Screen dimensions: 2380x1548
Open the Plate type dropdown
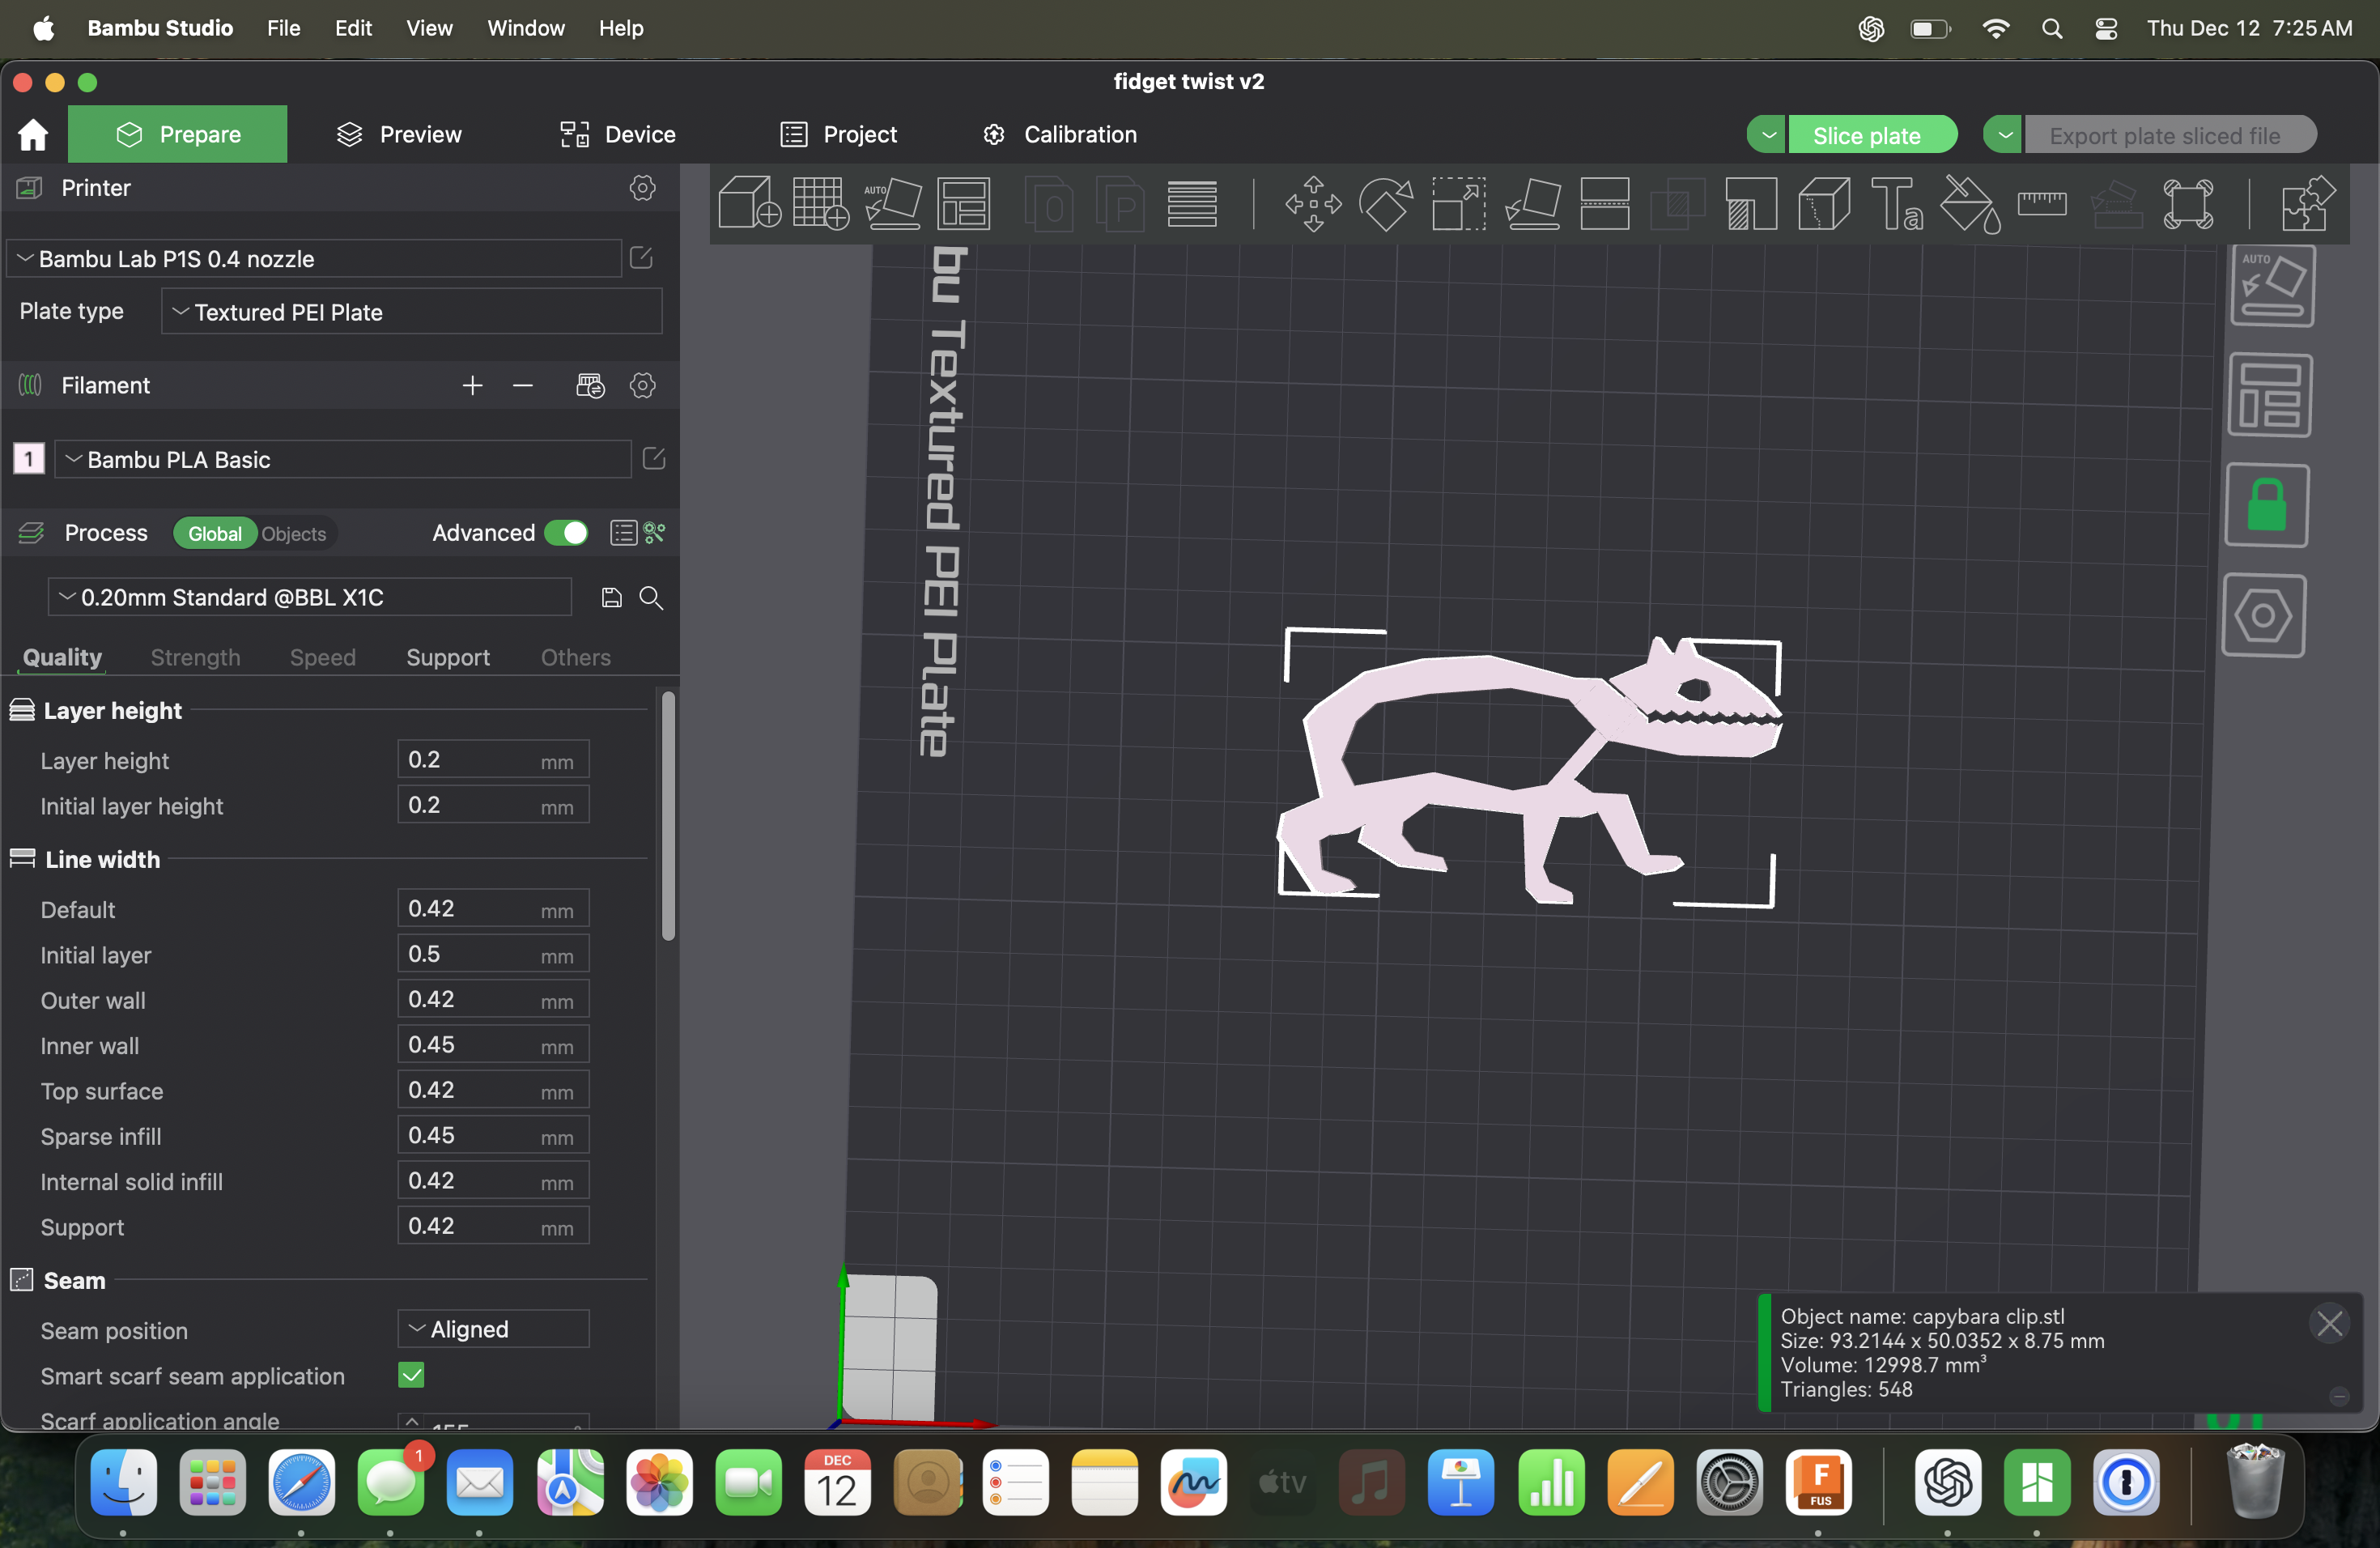tap(411, 312)
